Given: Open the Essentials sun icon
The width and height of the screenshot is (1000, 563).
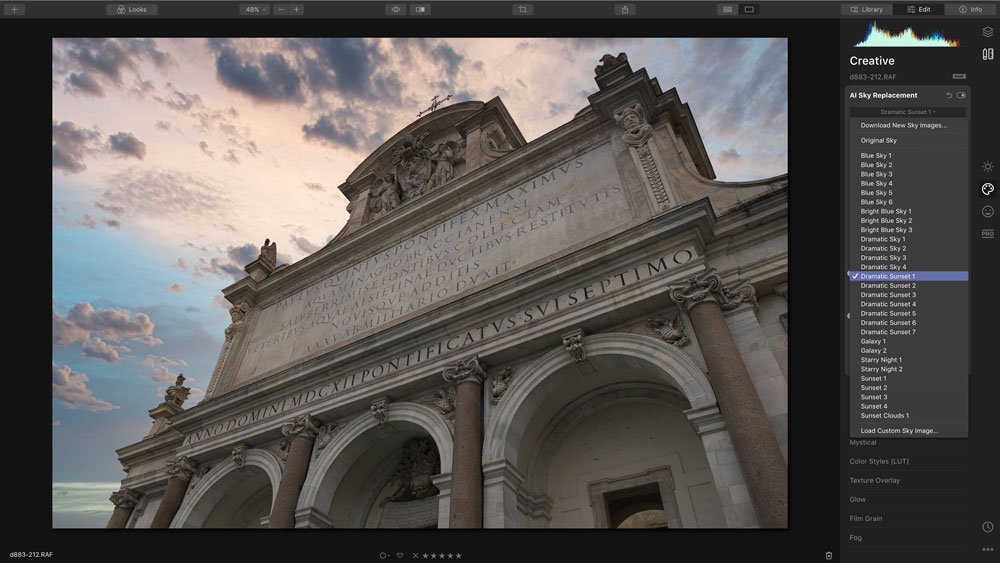Looking at the screenshot, I should (x=987, y=166).
